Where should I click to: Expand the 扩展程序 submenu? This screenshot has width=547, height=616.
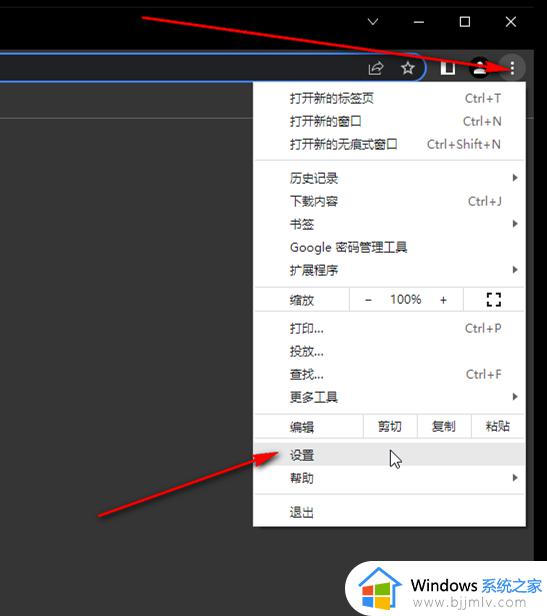tap(389, 270)
